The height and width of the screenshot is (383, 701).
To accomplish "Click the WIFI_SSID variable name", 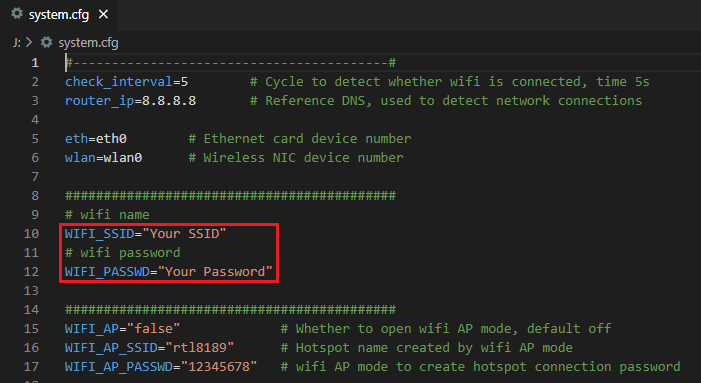I will 100,234.
